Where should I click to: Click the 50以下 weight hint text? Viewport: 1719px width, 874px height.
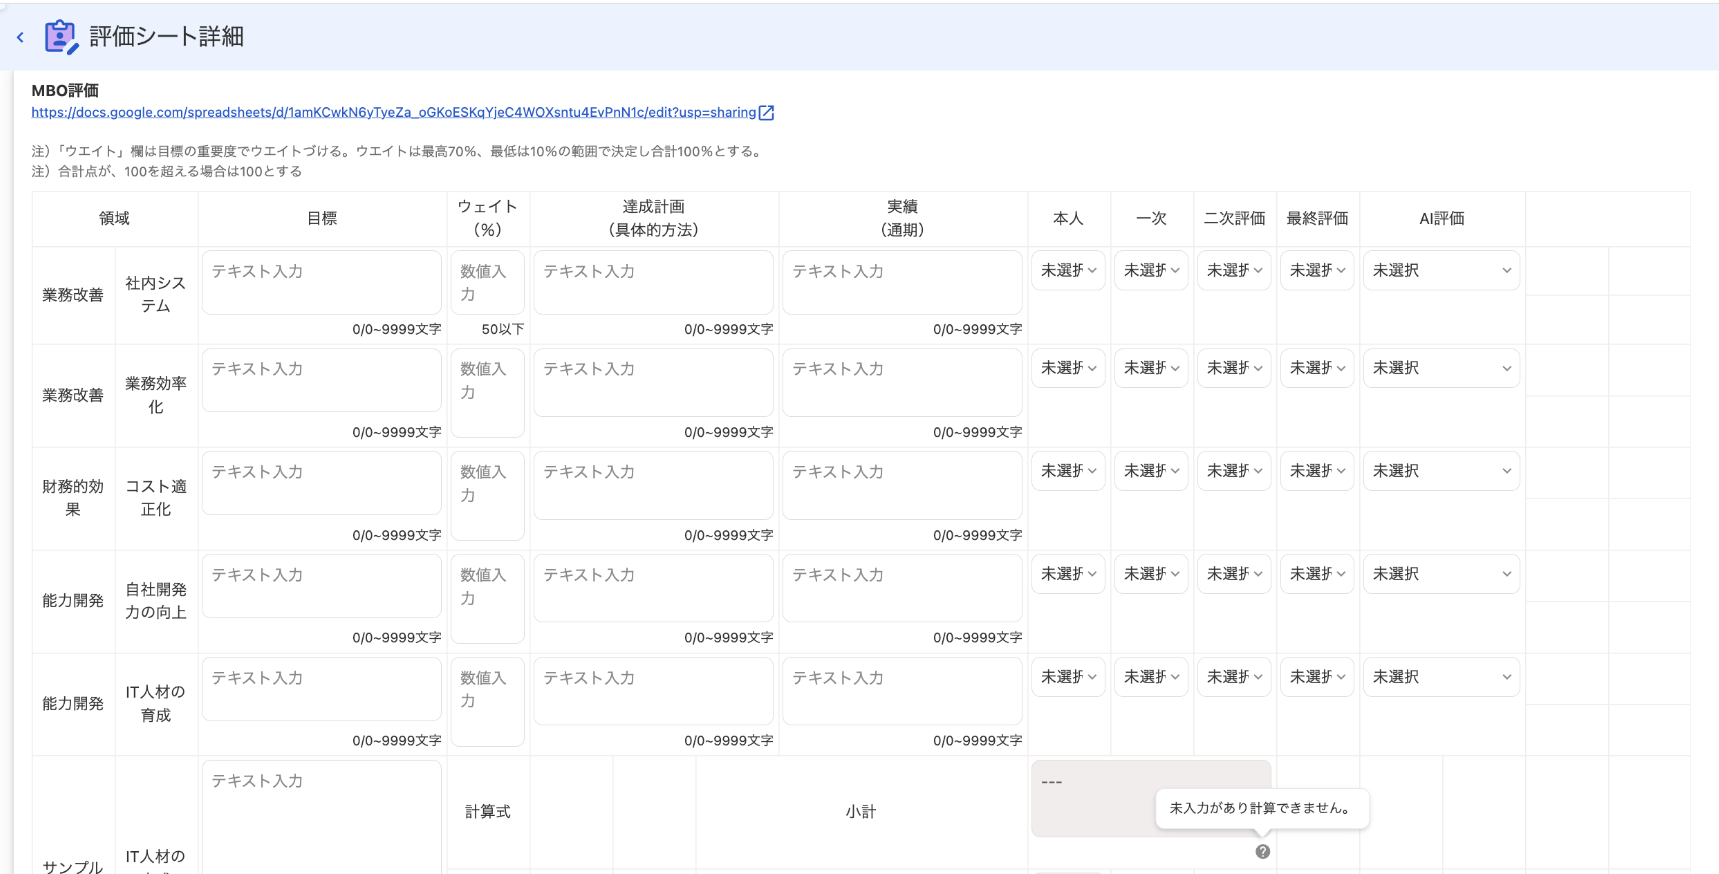click(502, 329)
